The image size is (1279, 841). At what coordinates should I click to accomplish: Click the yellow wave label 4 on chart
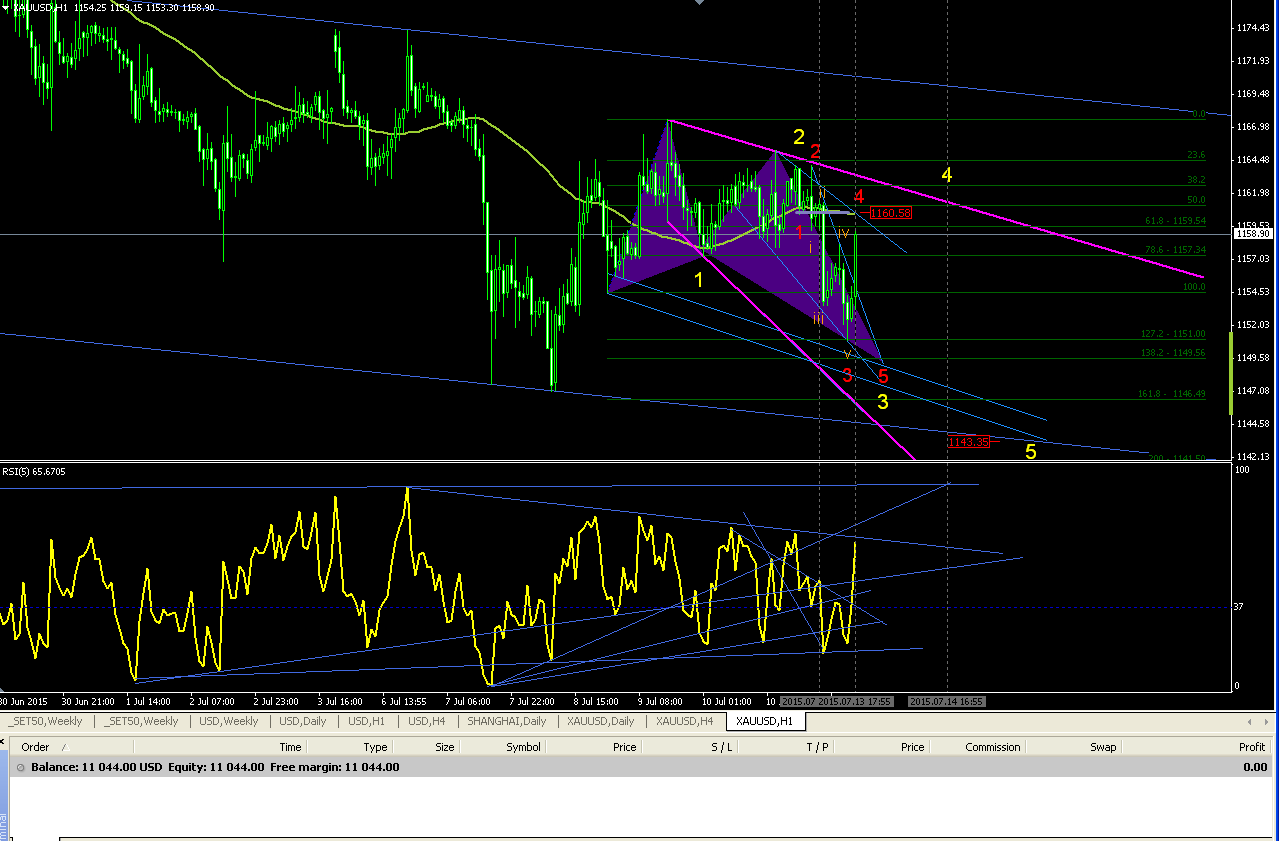click(946, 175)
